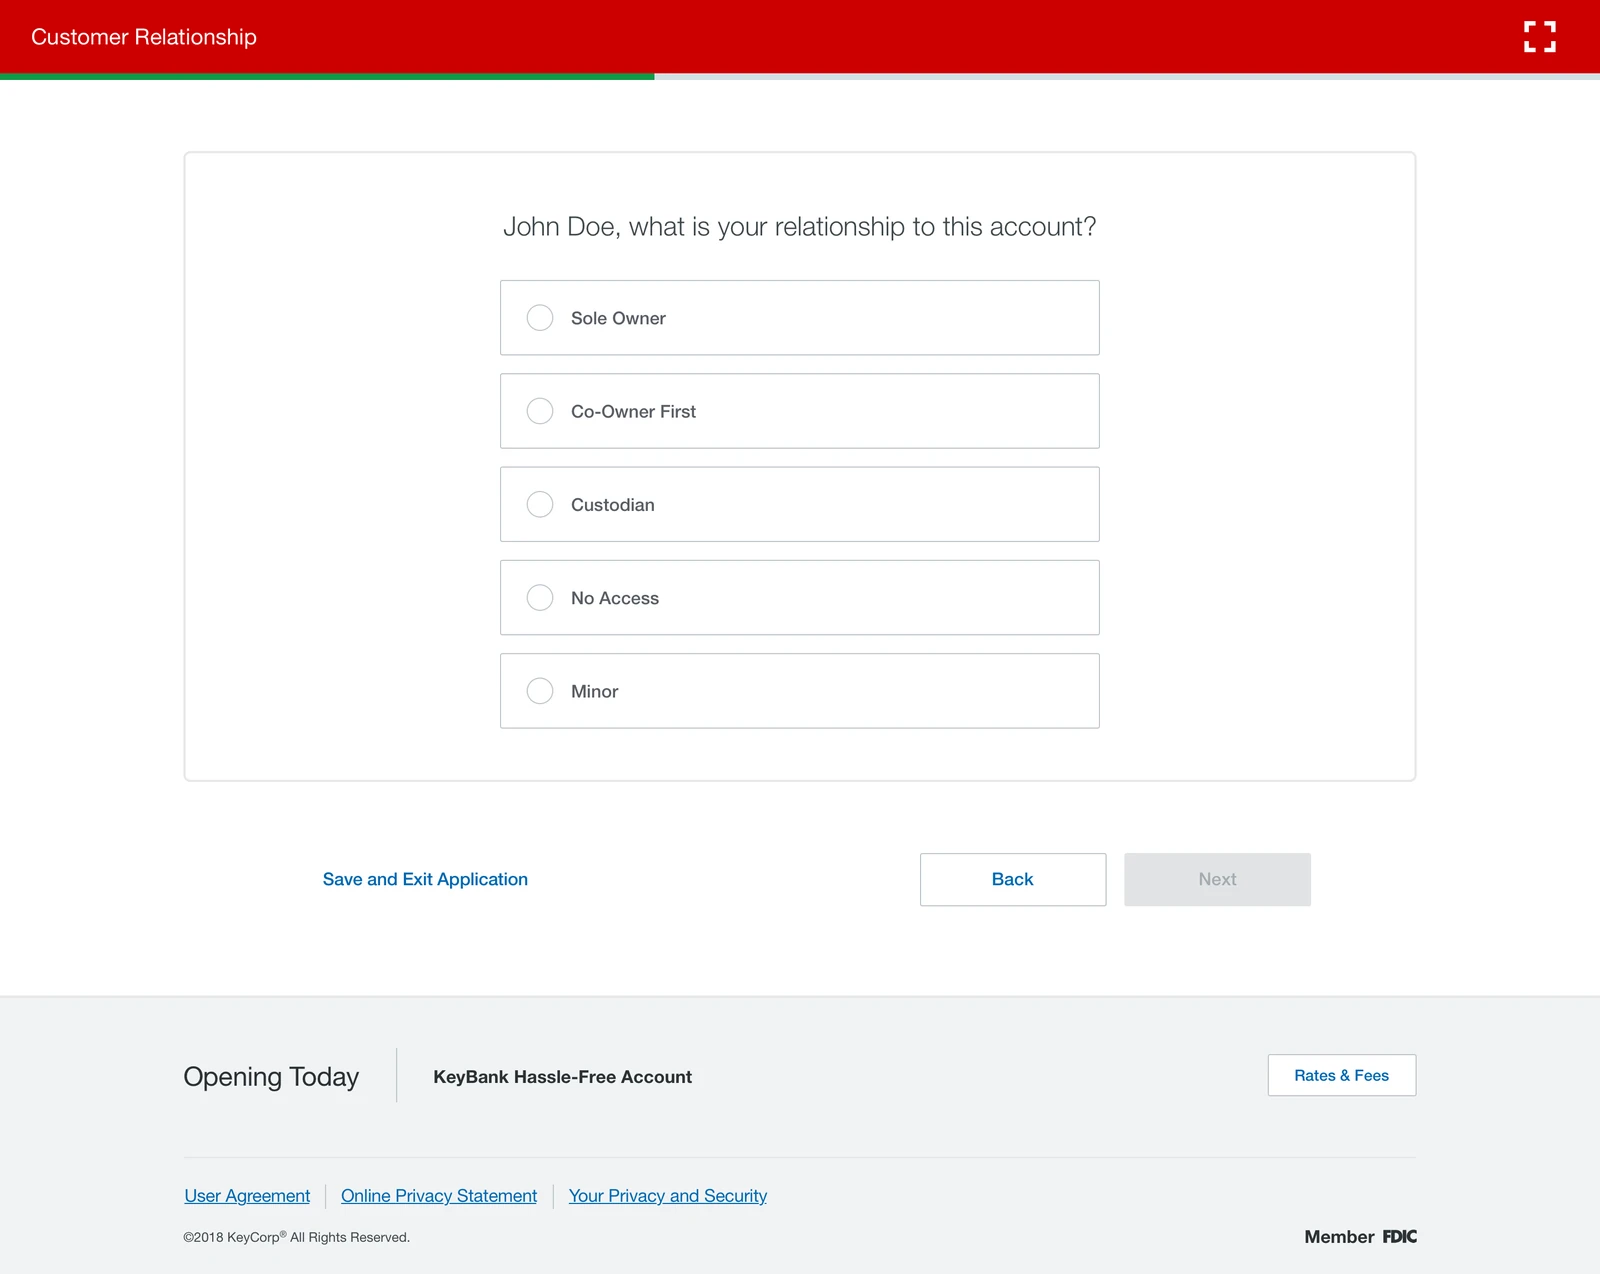Choose the Co-Owner First radio option

[x=540, y=411]
